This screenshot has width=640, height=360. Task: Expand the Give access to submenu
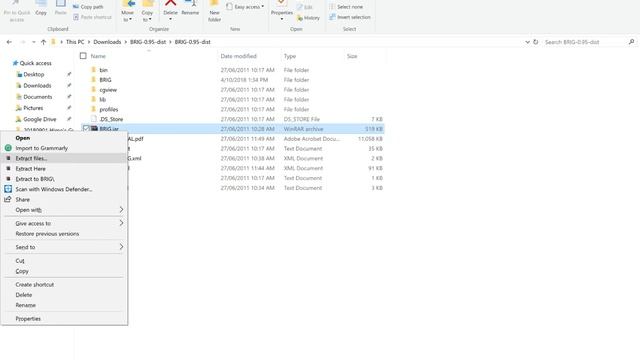[x=64, y=223]
